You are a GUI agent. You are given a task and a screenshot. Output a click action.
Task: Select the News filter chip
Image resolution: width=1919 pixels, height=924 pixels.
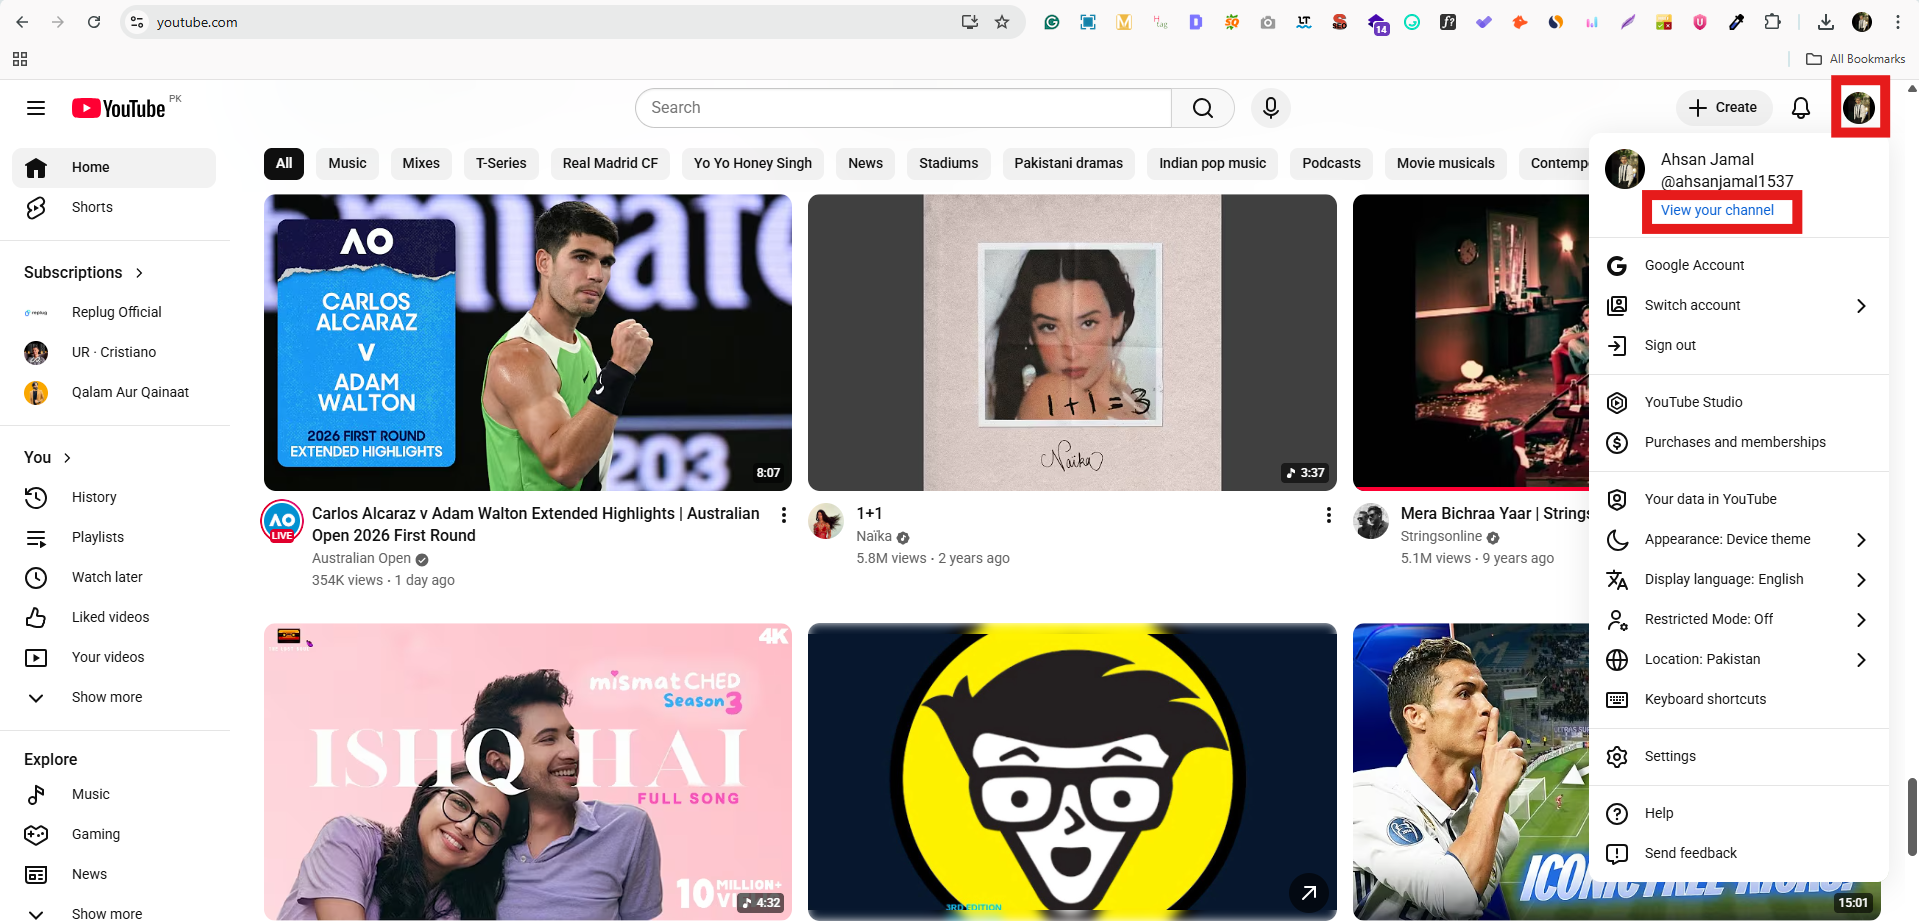(864, 163)
